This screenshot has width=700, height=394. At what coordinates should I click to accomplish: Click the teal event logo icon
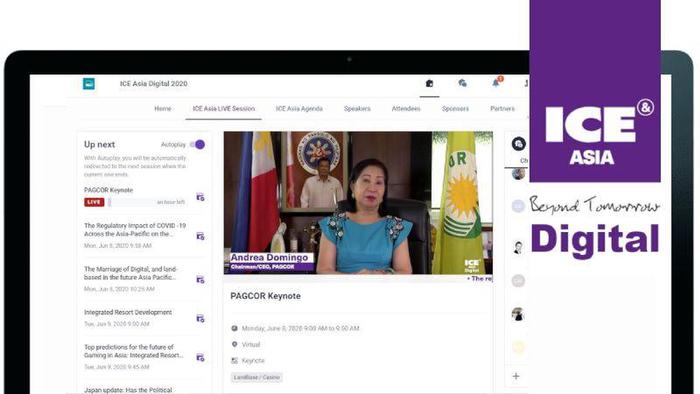89,83
